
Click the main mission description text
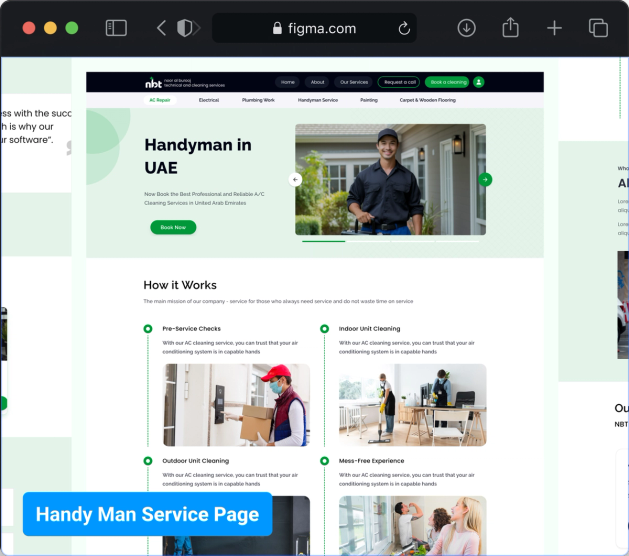278,301
